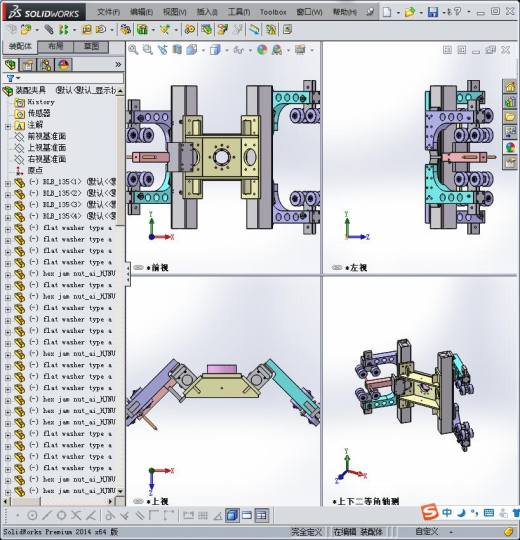The width and height of the screenshot is (520, 540).
Task: Click the Linear Component Pattern icon
Action: click(x=63, y=30)
